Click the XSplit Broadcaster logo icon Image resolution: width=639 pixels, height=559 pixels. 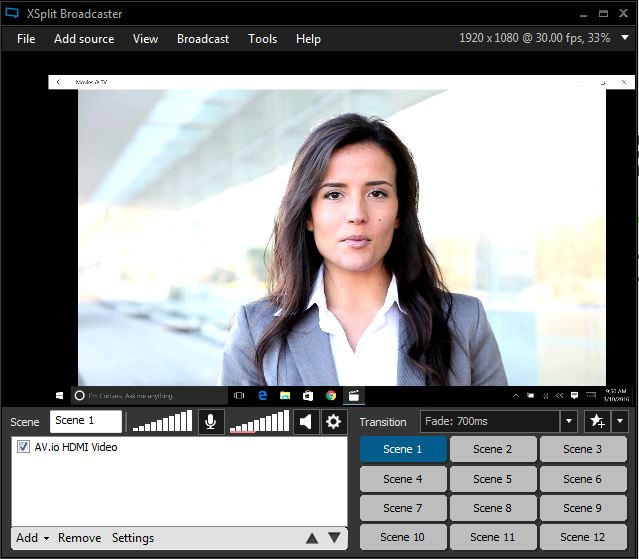pos(12,14)
